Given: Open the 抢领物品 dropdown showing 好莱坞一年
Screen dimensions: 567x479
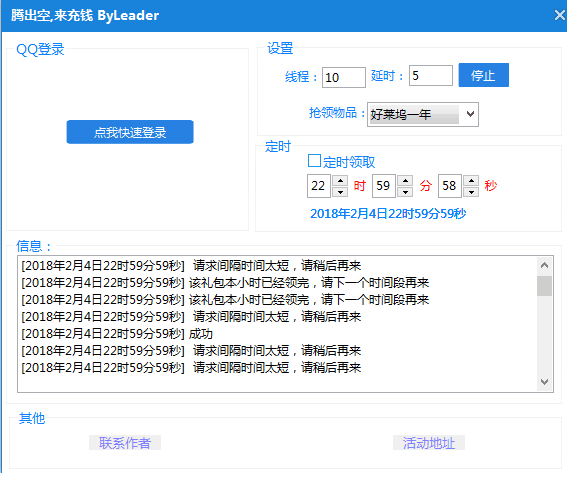Looking at the screenshot, I should point(423,115).
